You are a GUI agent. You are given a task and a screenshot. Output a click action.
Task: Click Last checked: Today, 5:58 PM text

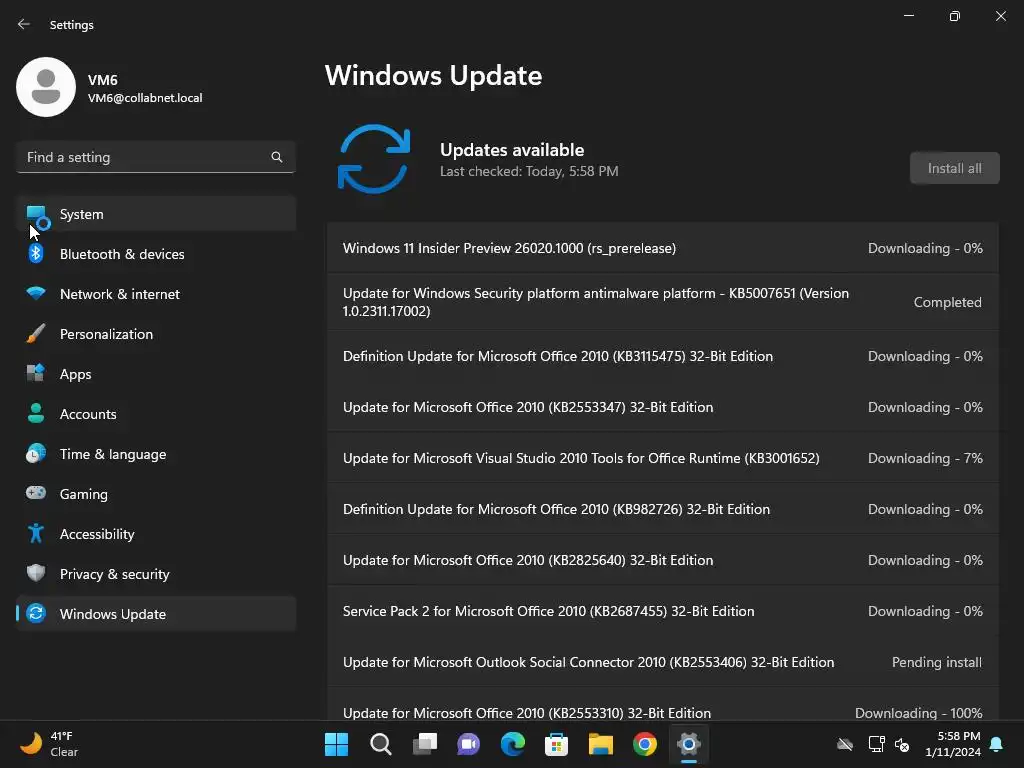click(529, 171)
